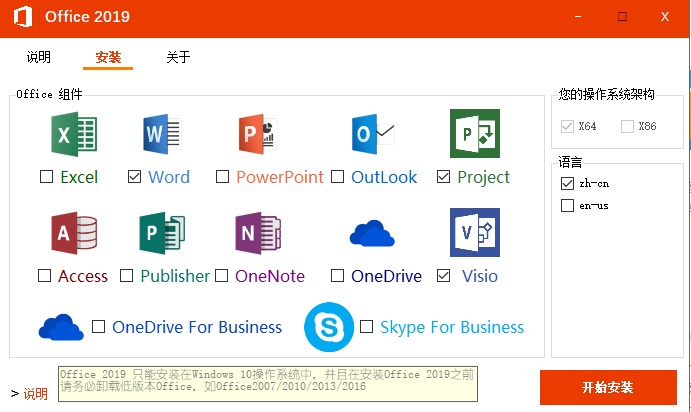Switch to the 说明 tab
This screenshot has height=412, width=691.
coord(38,57)
